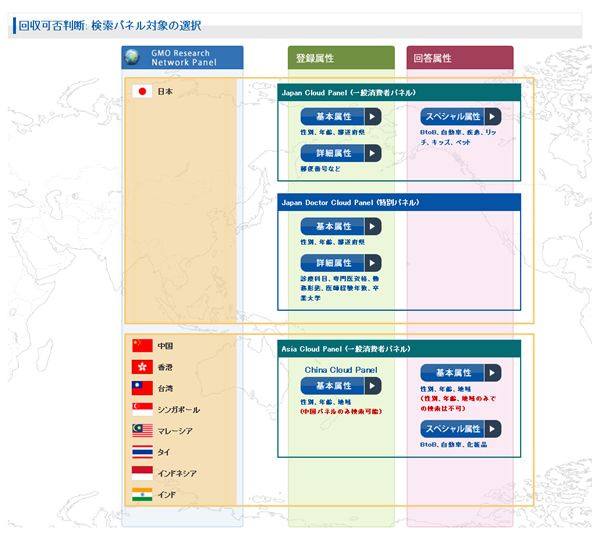Click the タイ country label
This screenshot has height=546, width=594.
[x=164, y=452]
